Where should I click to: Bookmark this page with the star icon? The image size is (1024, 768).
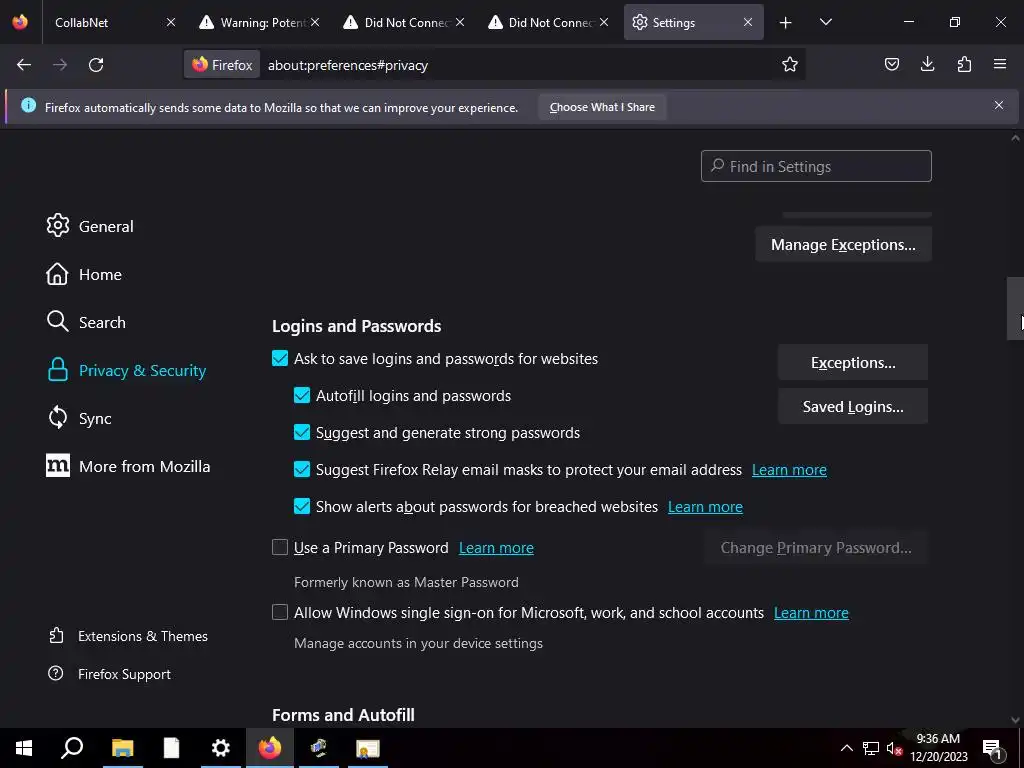coord(790,65)
